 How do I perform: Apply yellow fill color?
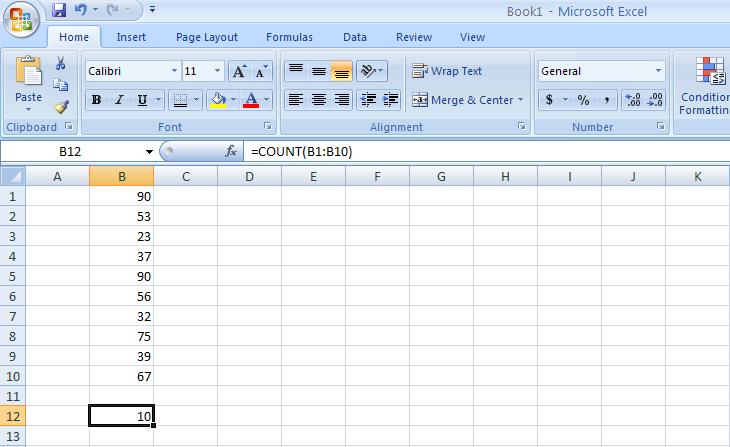click(218, 100)
